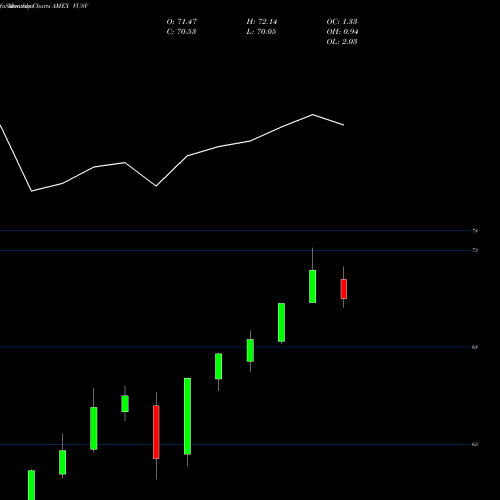Image resolution: width=500 pixels, height=500 pixels.
Task: Click the small green candle left of the long red candle
Action: coord(125,403)
